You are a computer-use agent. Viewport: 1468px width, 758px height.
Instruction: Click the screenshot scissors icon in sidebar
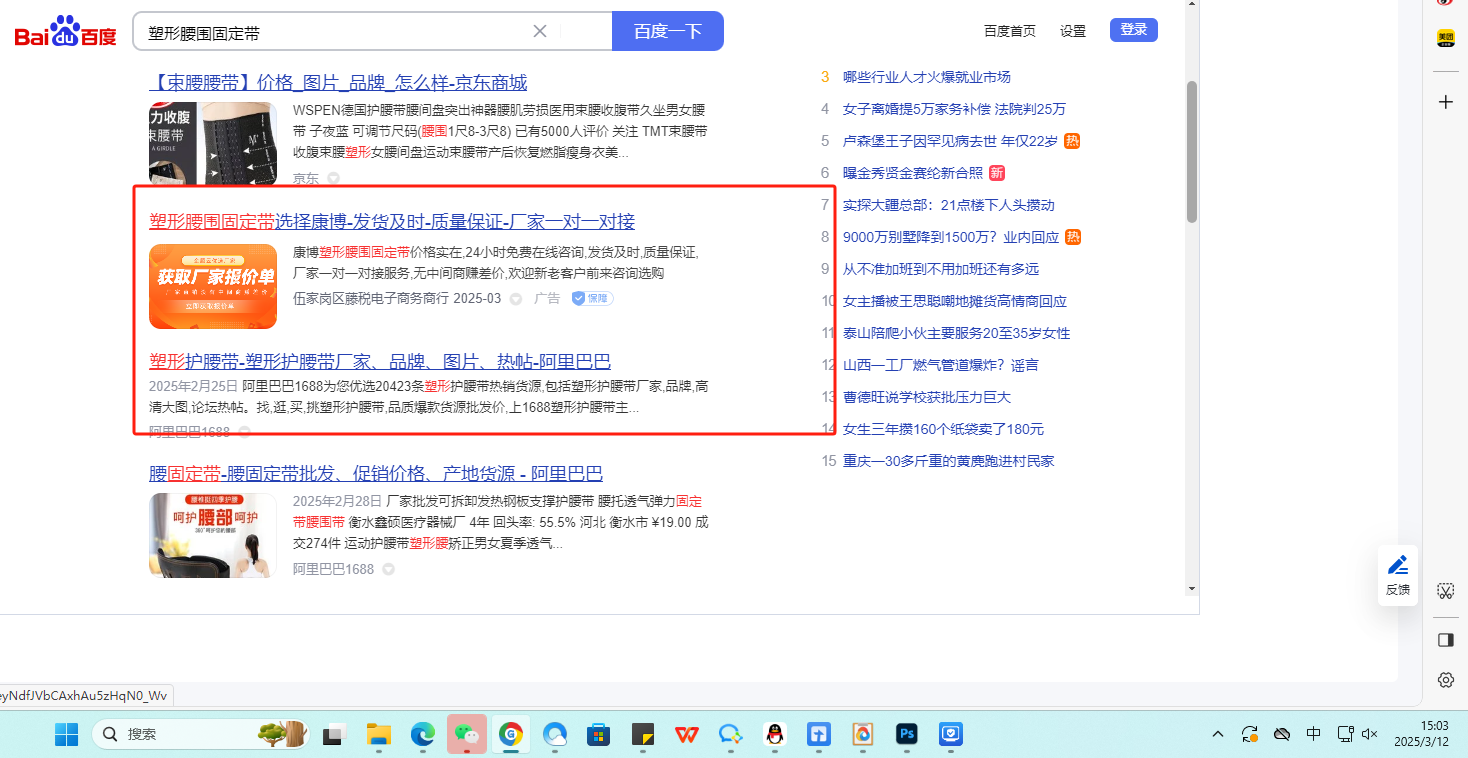pyautogui.click(x=1445, y=591)
